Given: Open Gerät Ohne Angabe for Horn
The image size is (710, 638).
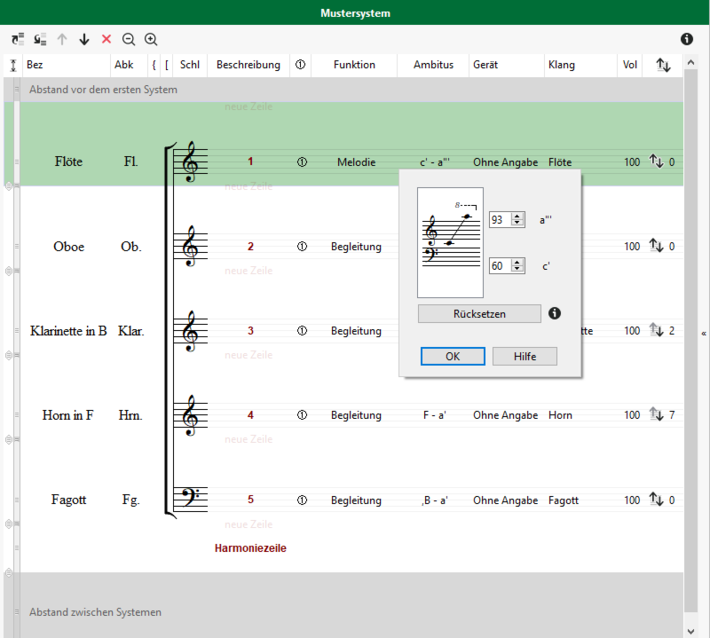Looking at the screenshot, I should tap(505, 415).
